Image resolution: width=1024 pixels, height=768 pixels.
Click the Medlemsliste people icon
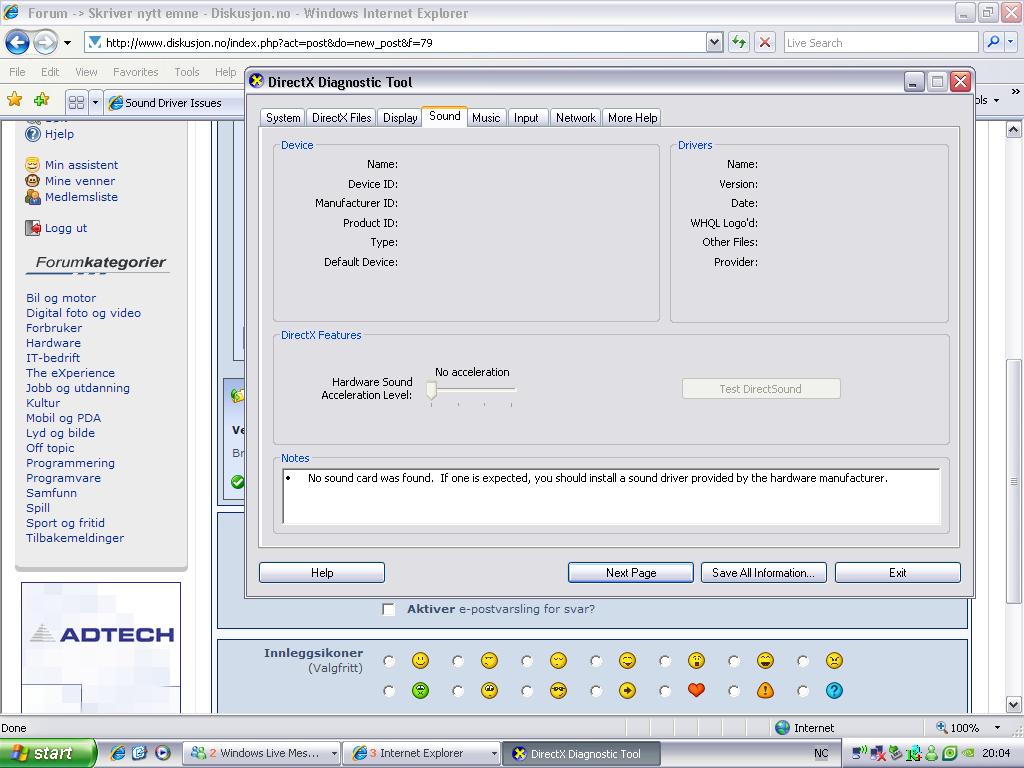(33, 197)
